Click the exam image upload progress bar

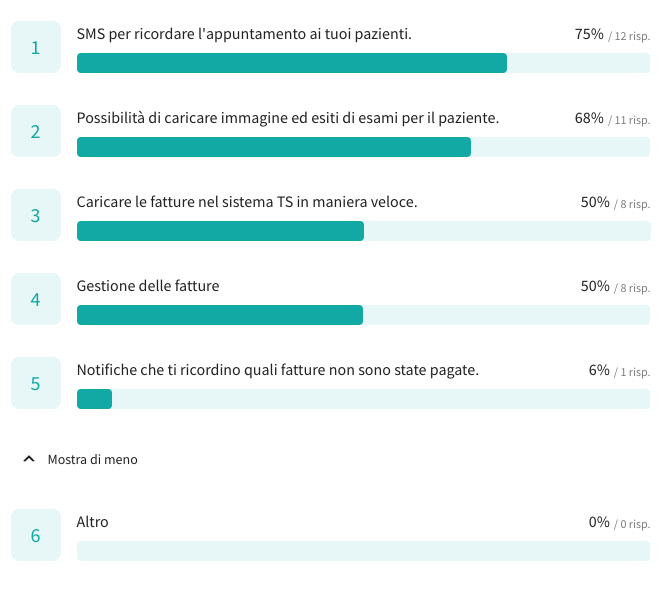[x=363, y=147]
